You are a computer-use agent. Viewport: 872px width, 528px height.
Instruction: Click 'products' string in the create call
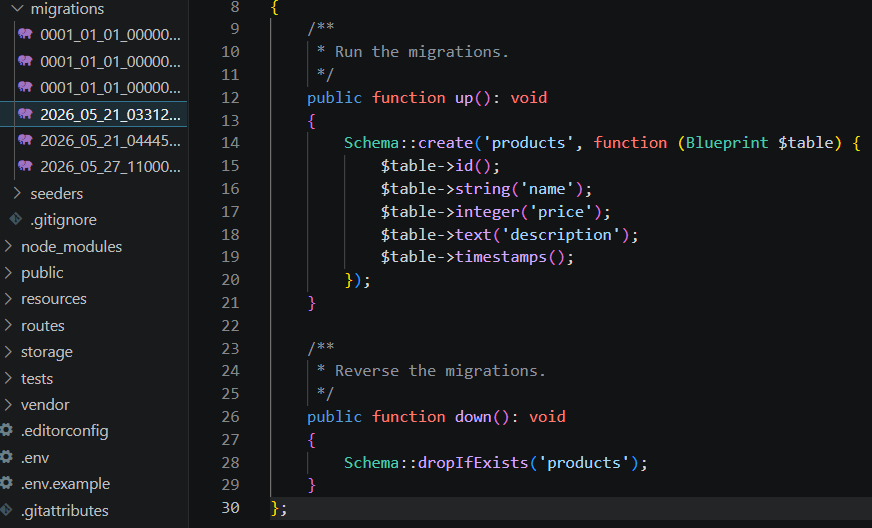528,143
